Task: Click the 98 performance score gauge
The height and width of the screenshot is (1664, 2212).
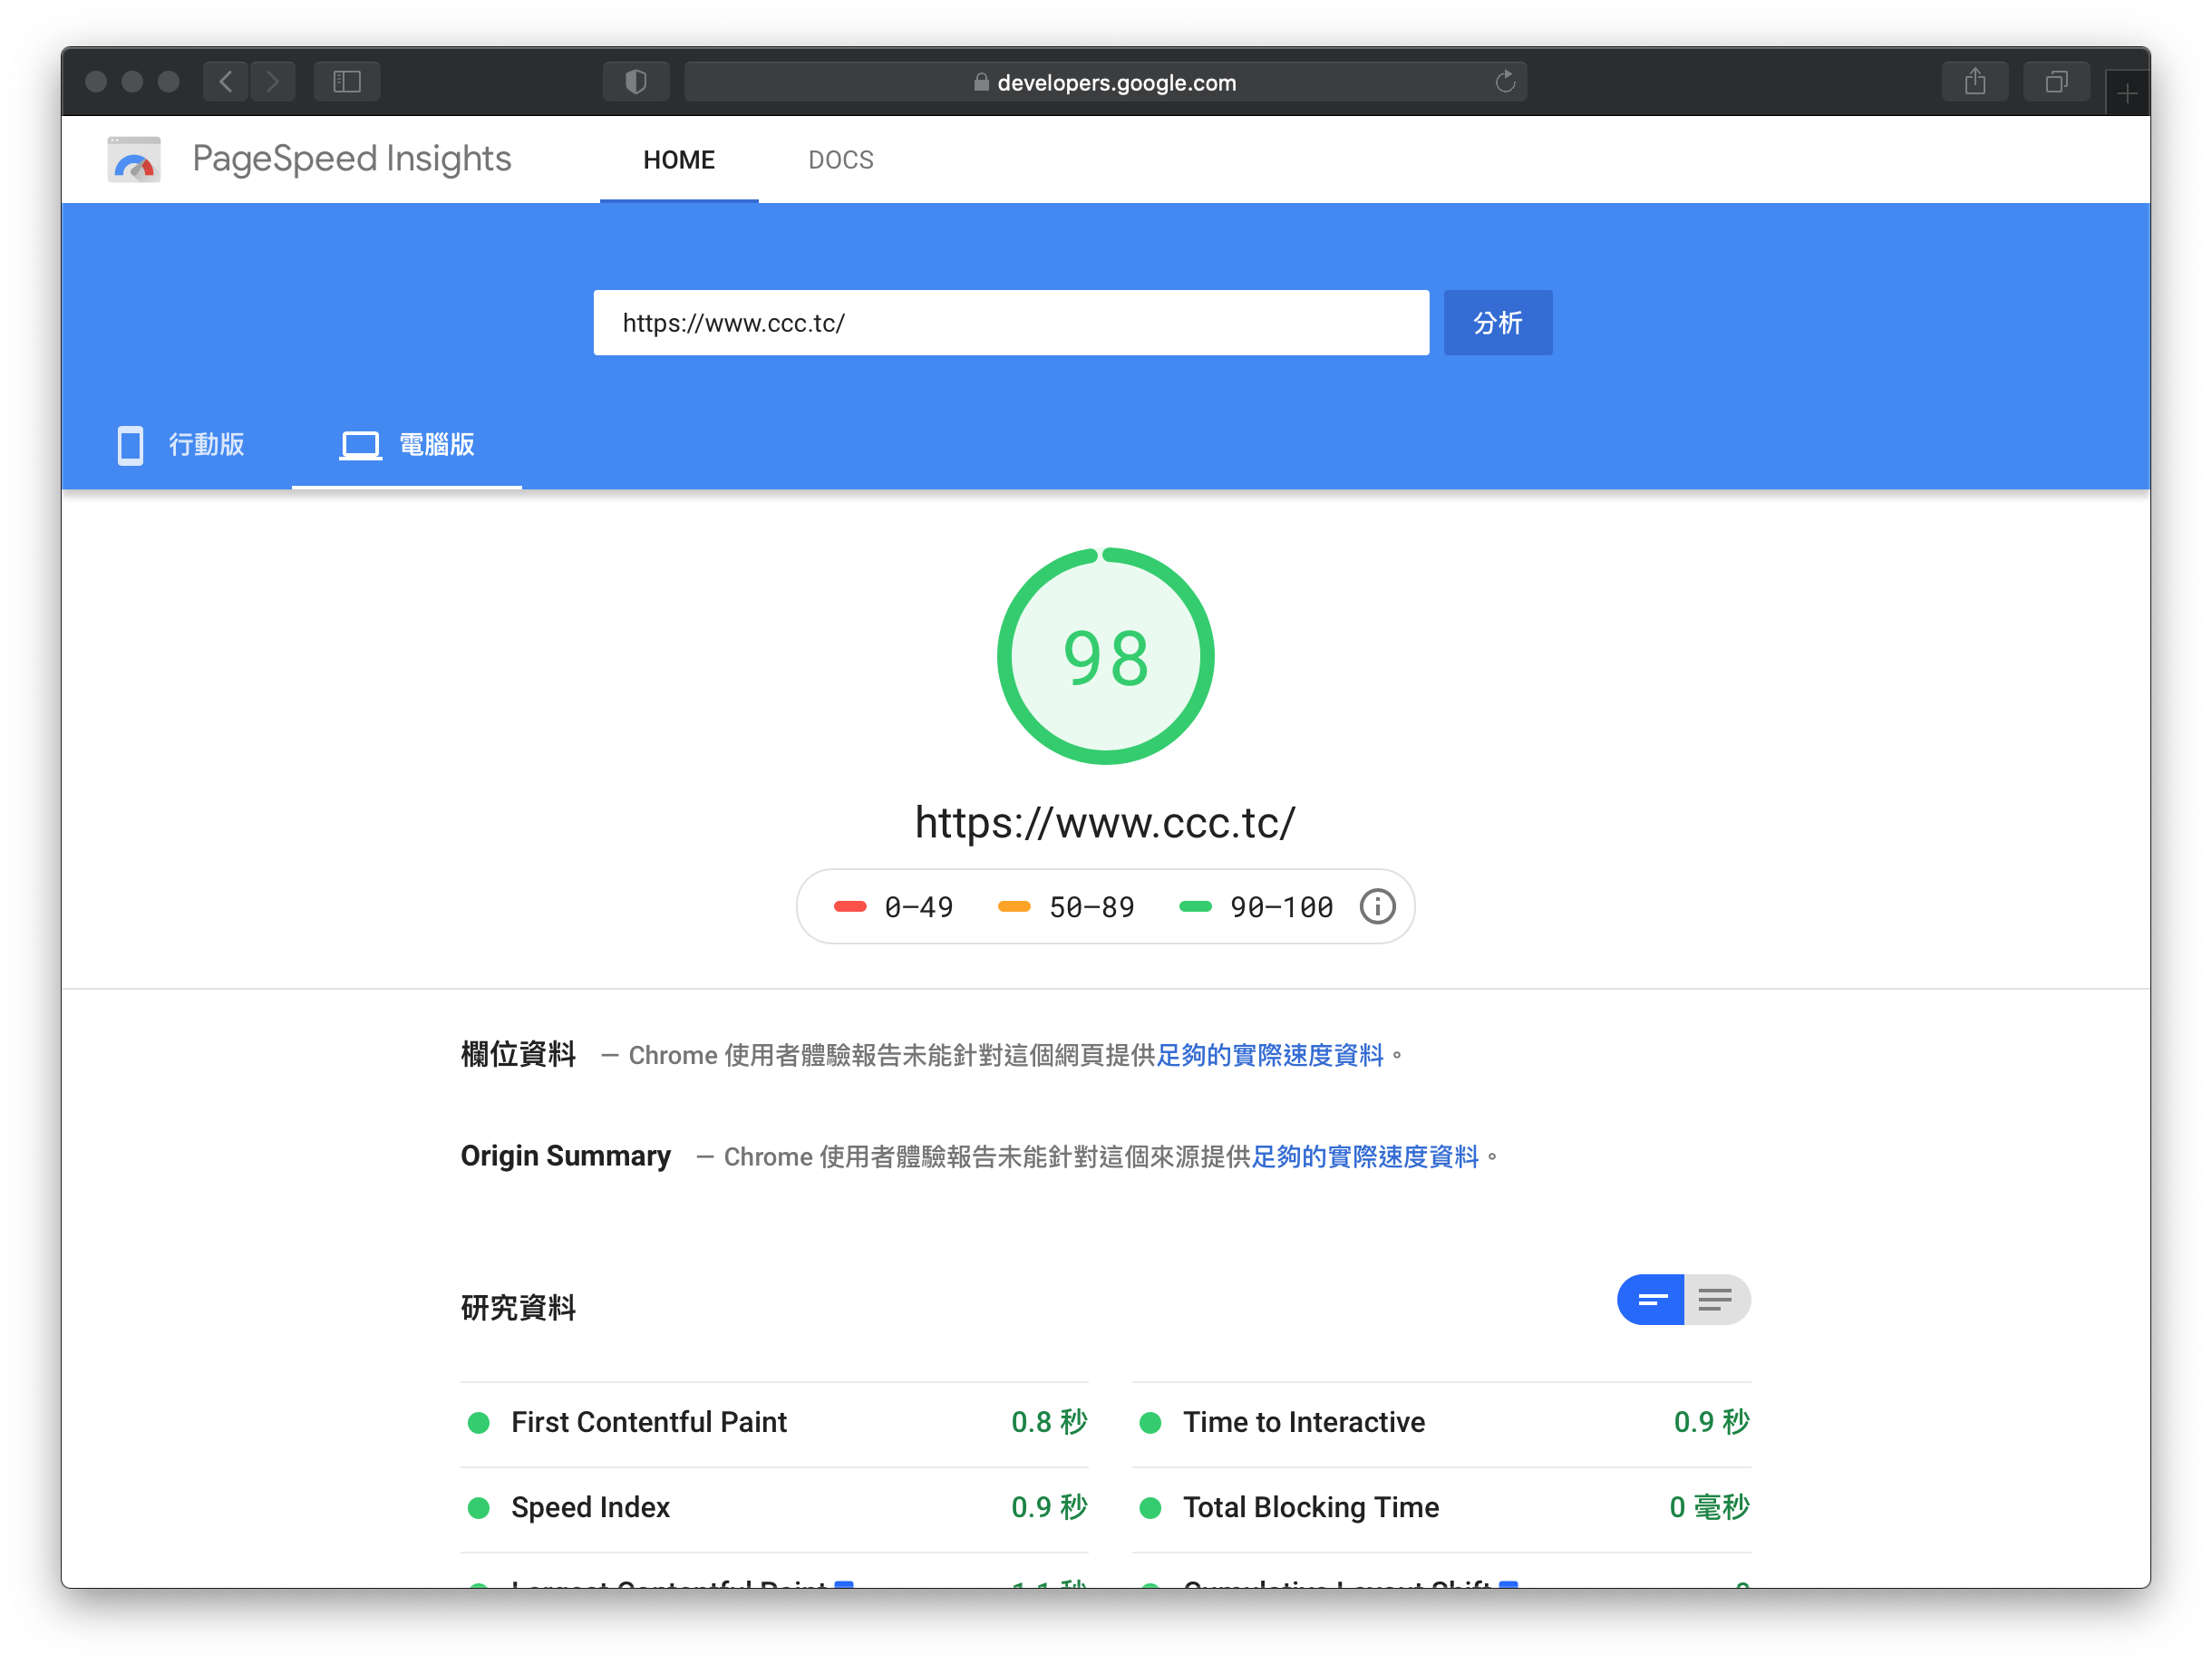Action: [1105, 657]
